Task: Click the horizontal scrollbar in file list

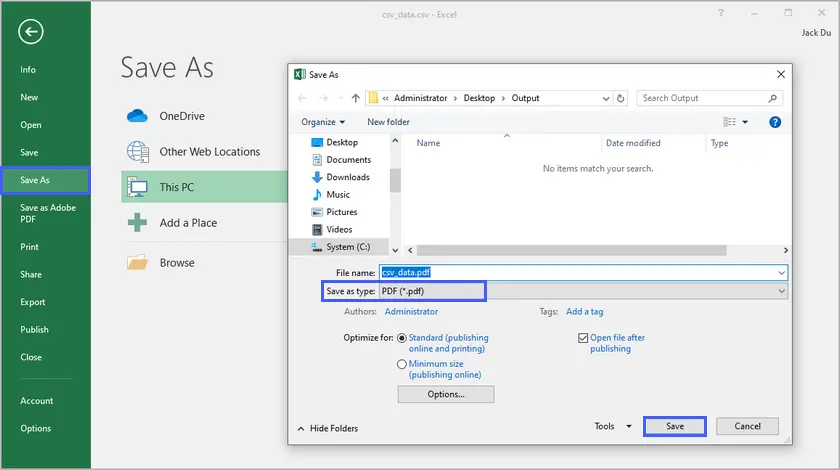Action: coord(571,250)
